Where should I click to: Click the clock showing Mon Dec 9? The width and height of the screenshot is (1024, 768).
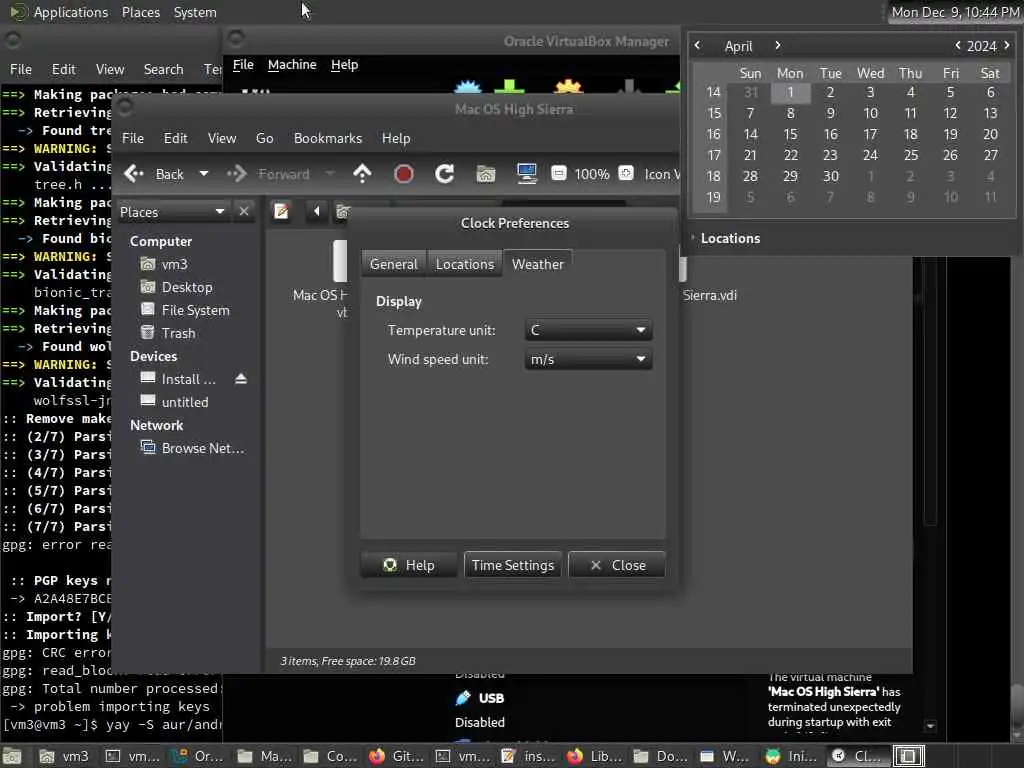click(x=955, y=12)
